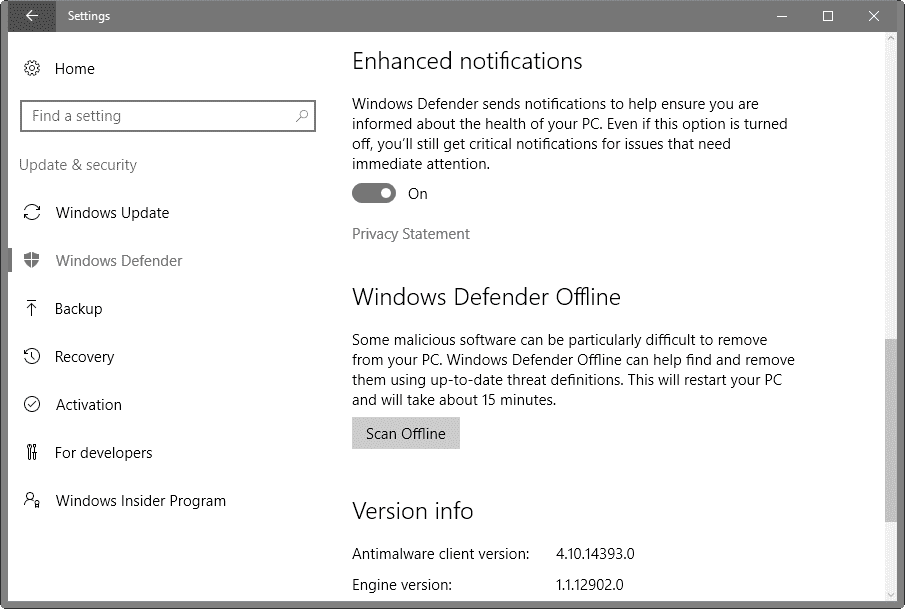Maximize the Settings window

tap(828, 16)
